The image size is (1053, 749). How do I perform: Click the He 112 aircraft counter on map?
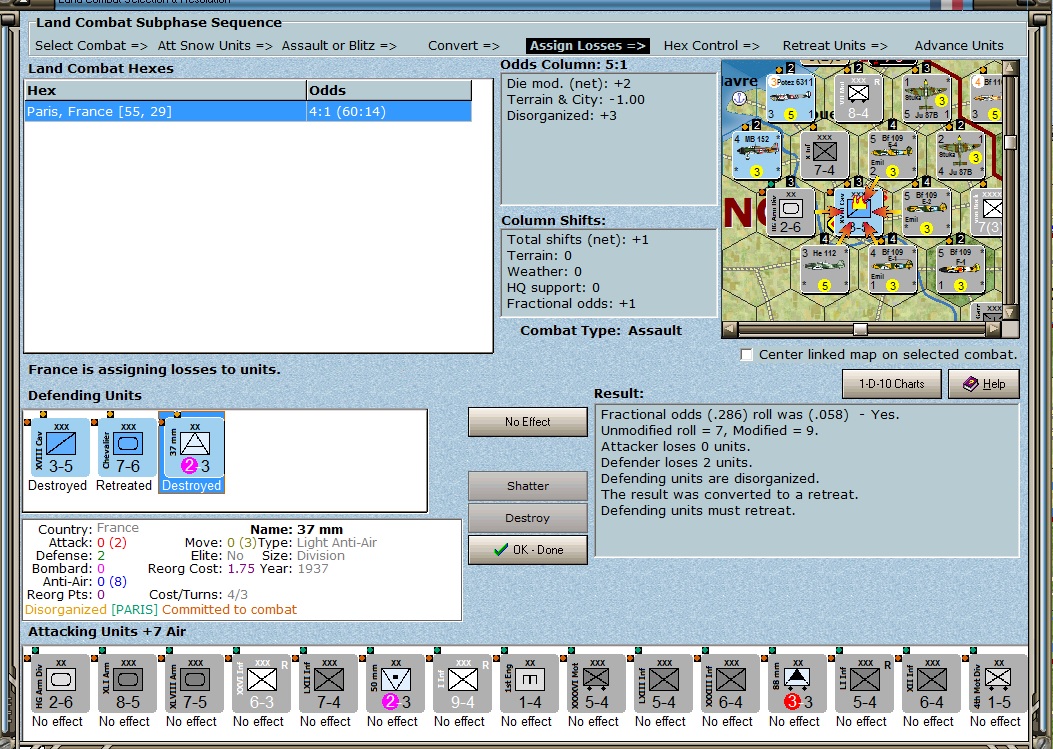(824, 269)
